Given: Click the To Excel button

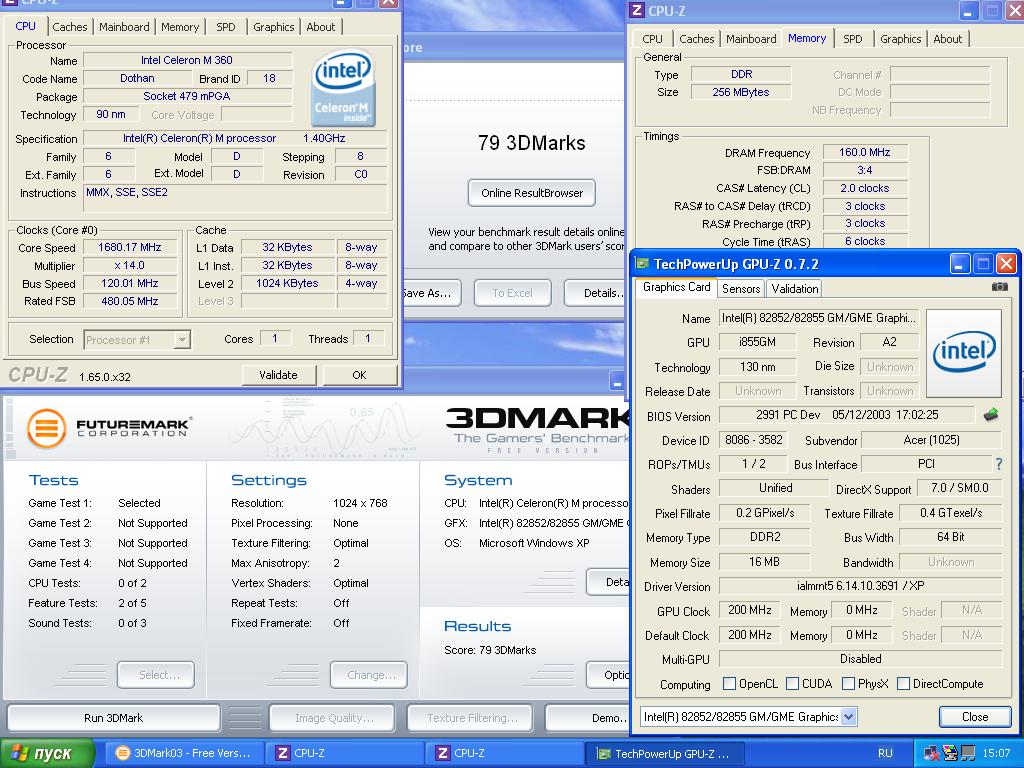Looking at the screenshot, I should pos(512,293).
